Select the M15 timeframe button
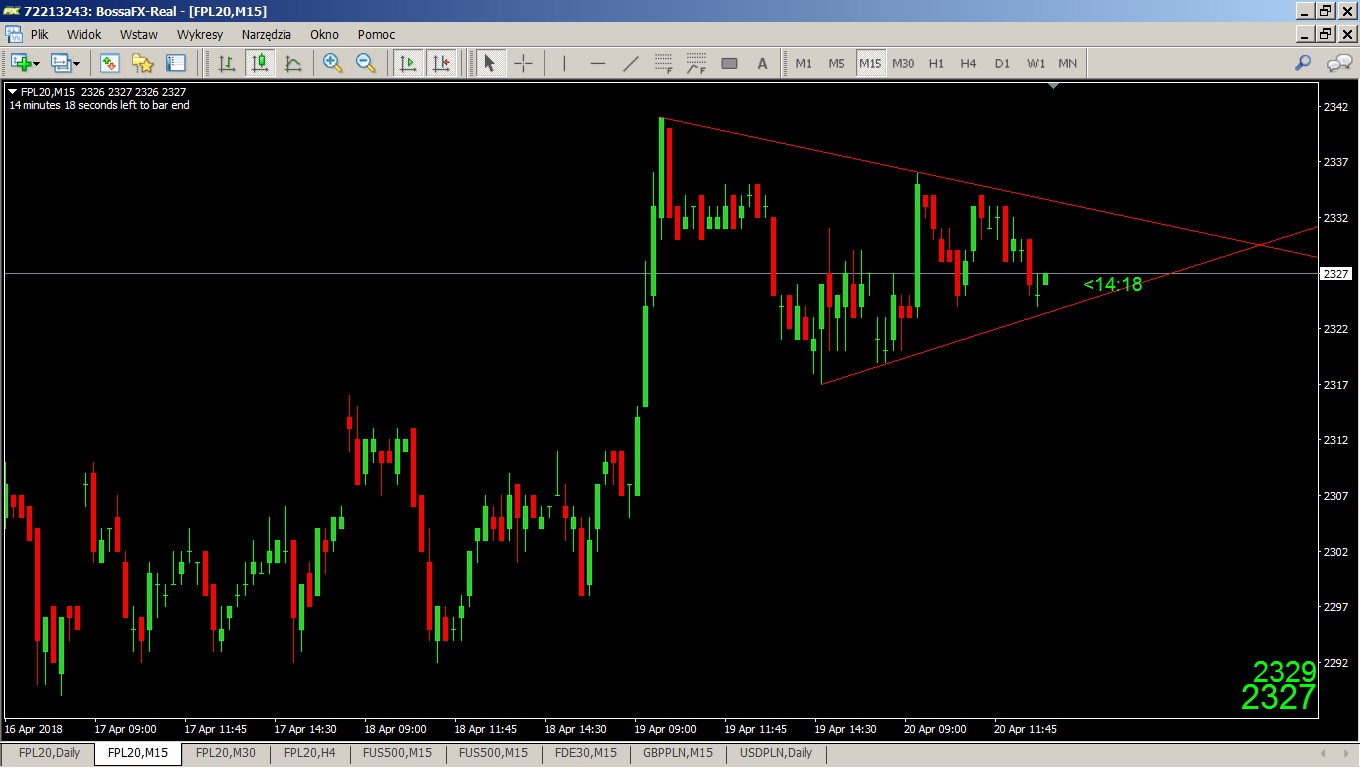 click(870, 63)
